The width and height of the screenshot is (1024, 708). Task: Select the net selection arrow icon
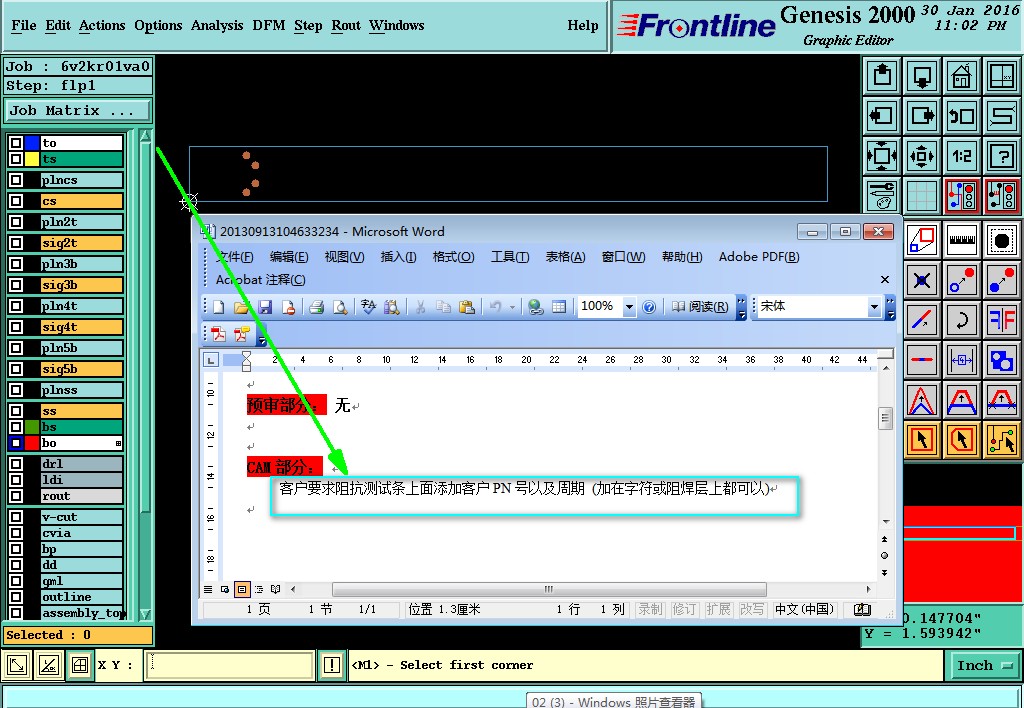(x=1002, y=440)
